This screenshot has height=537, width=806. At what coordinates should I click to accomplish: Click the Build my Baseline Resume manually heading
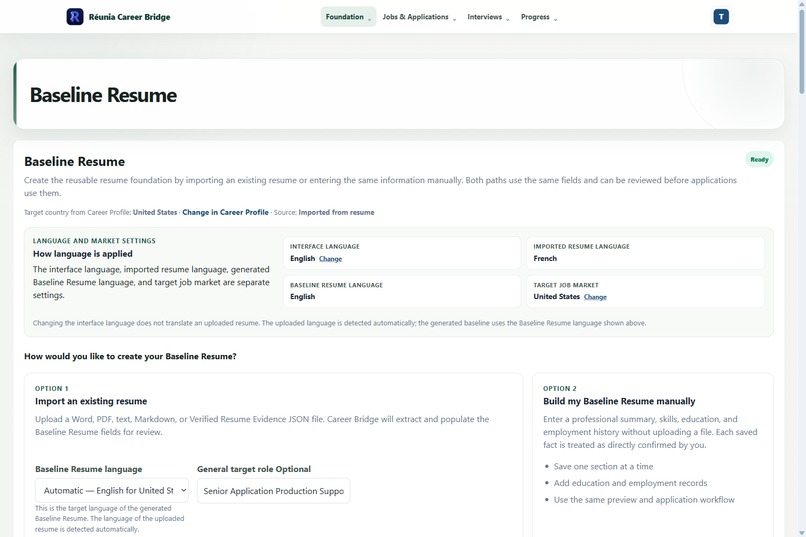coord(619,401)
